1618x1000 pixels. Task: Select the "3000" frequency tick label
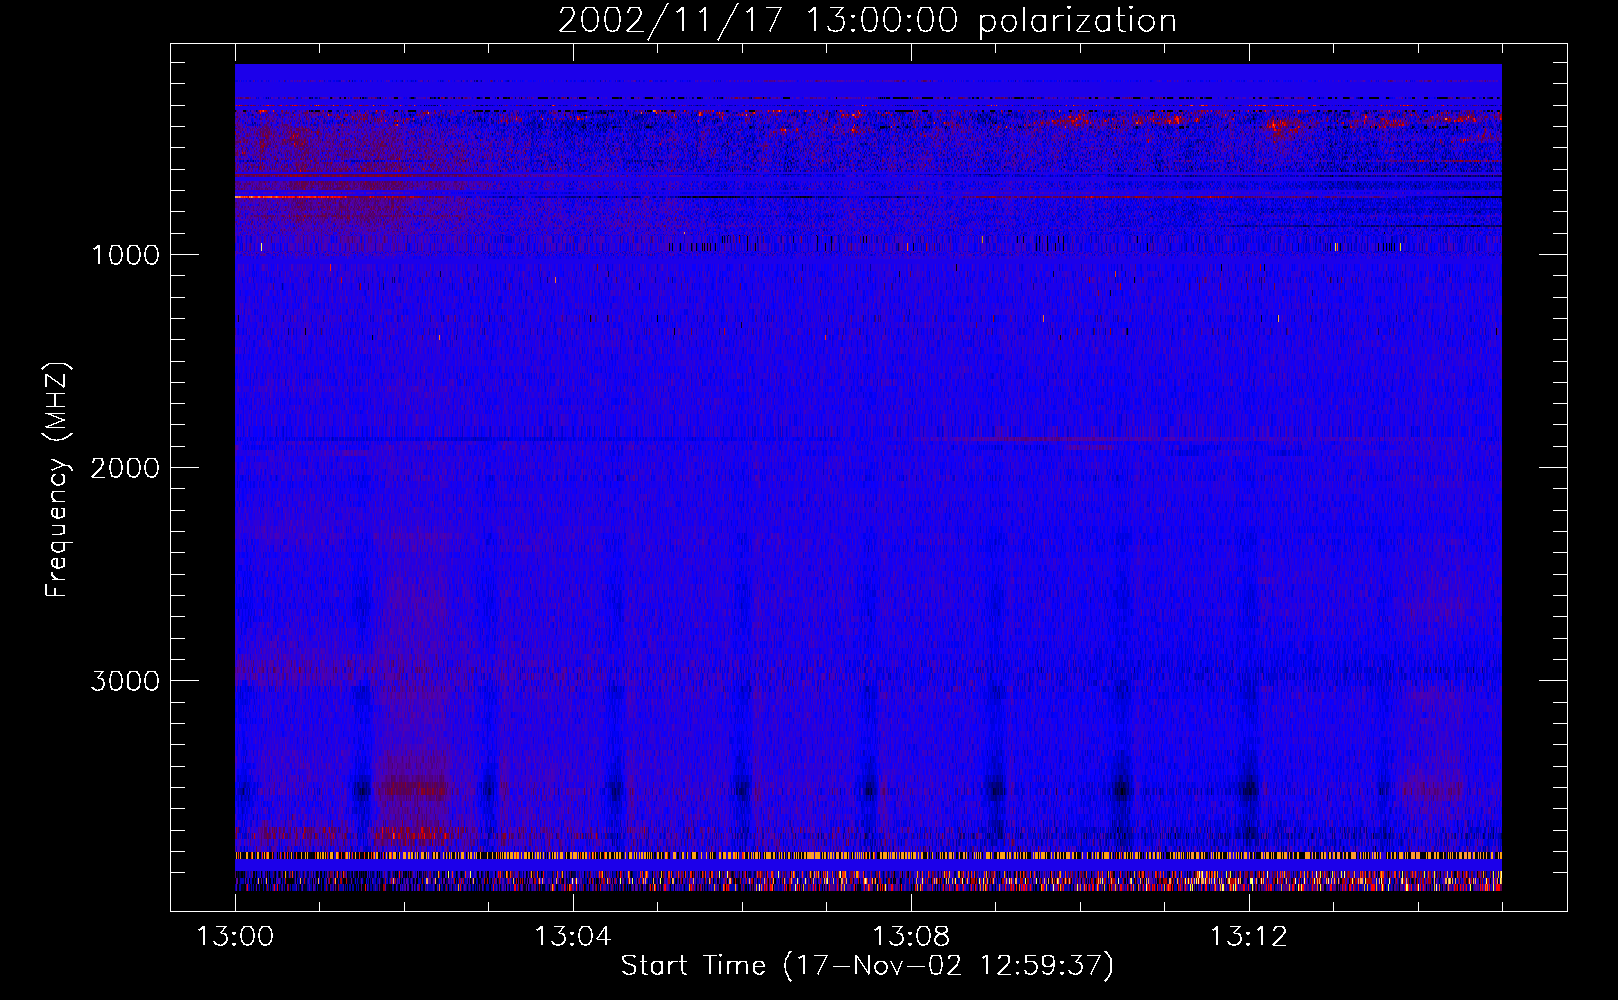[125, 681]
